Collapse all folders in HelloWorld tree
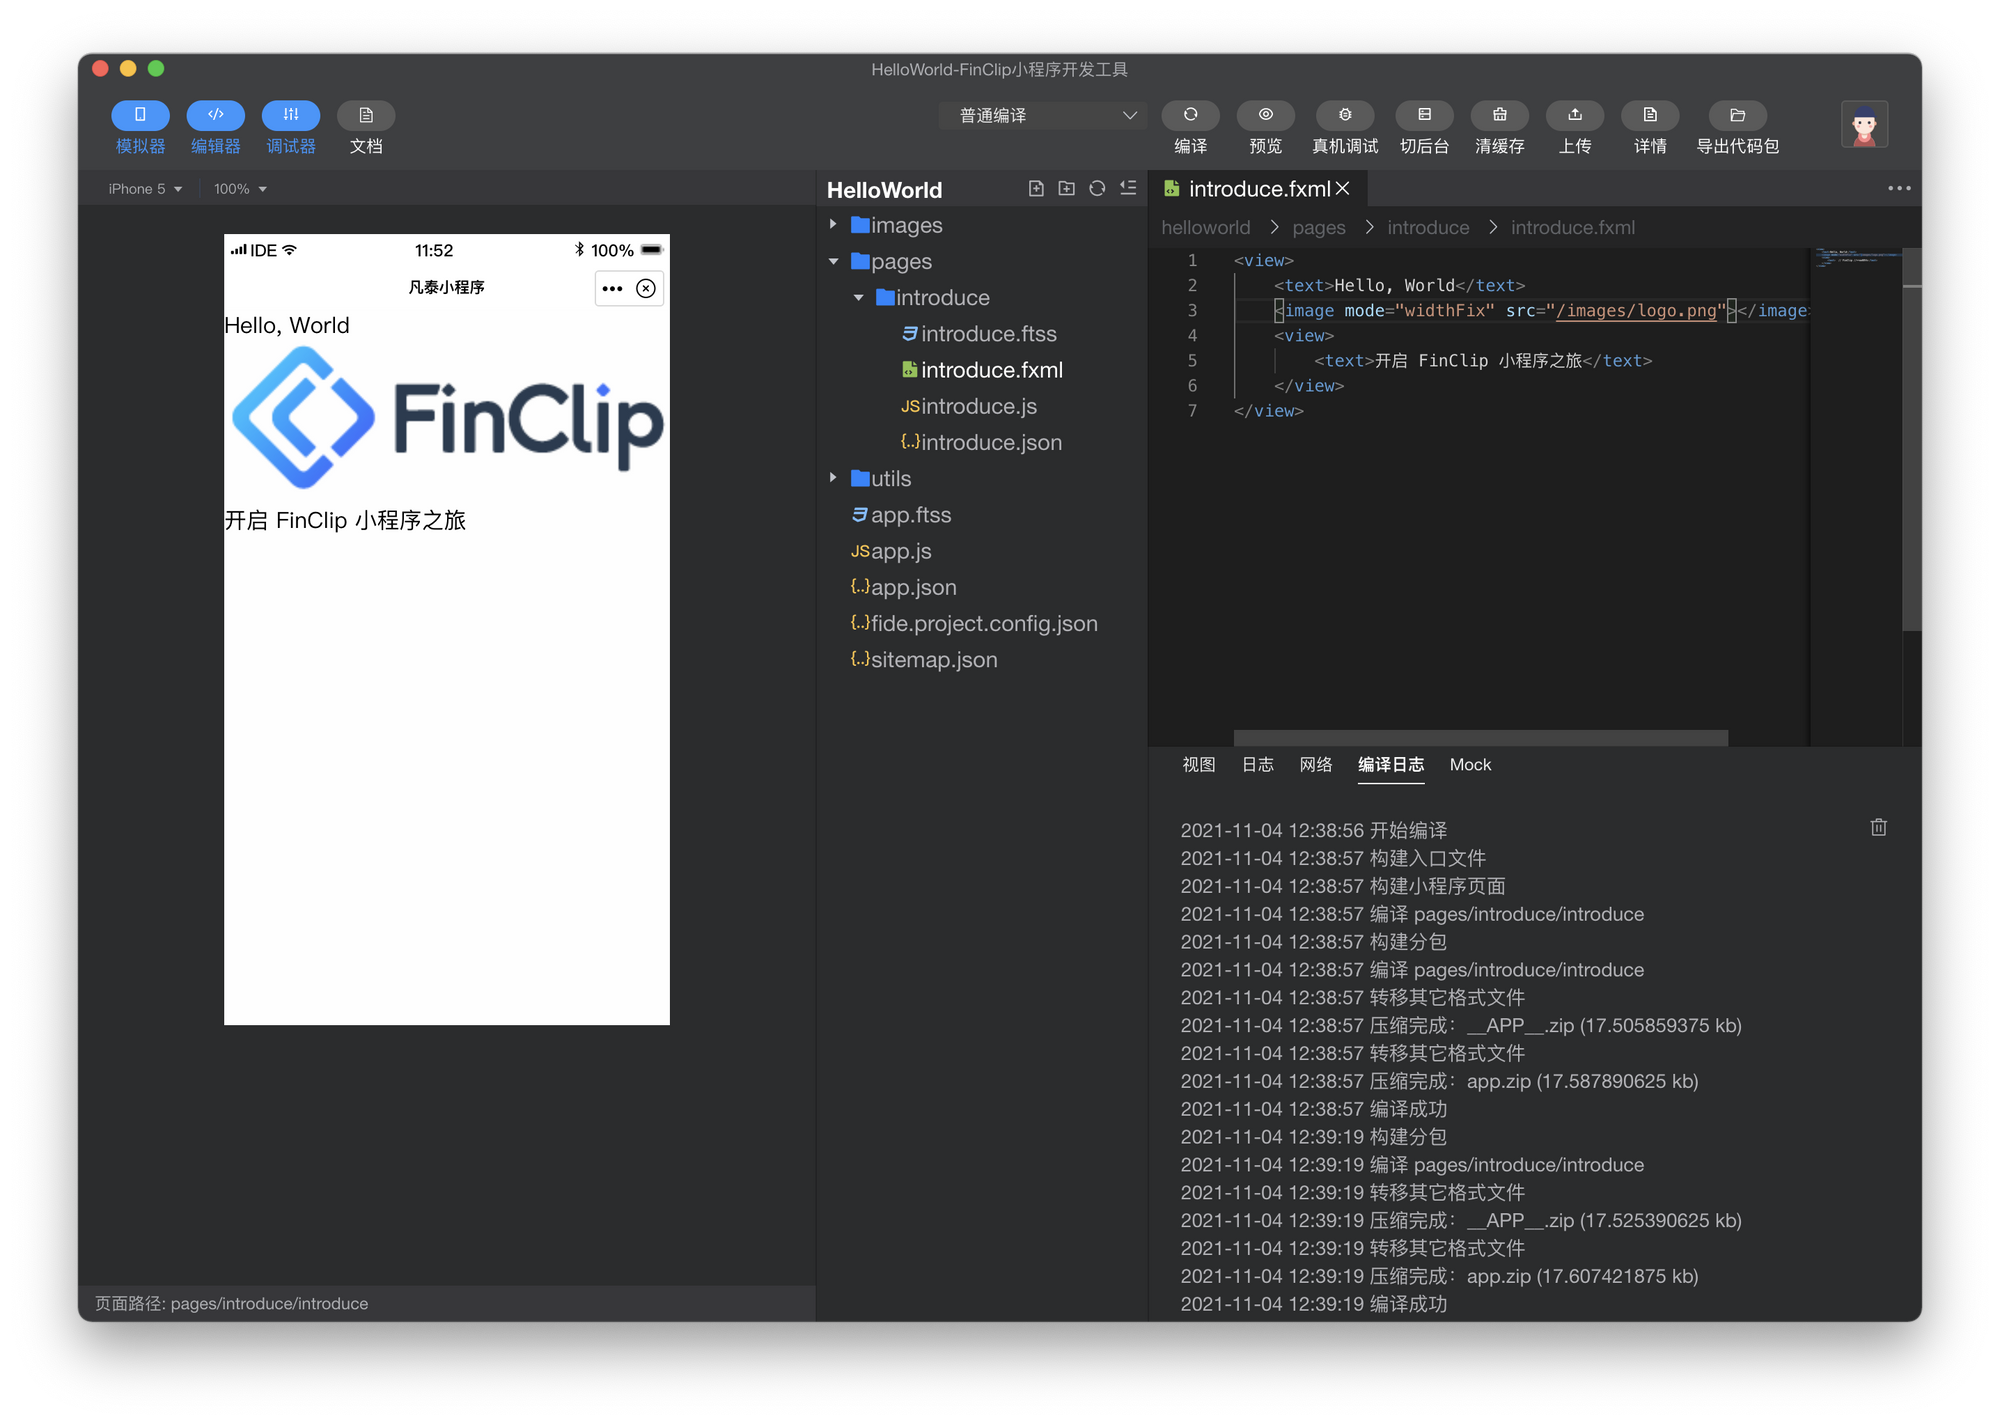 click(x=1128, y=188)
